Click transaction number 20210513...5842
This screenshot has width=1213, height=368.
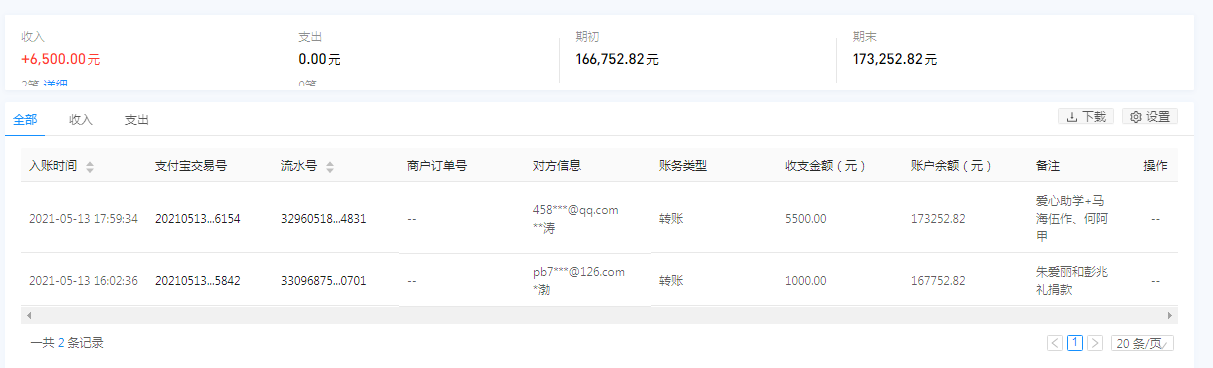click(x=198, y=281)
